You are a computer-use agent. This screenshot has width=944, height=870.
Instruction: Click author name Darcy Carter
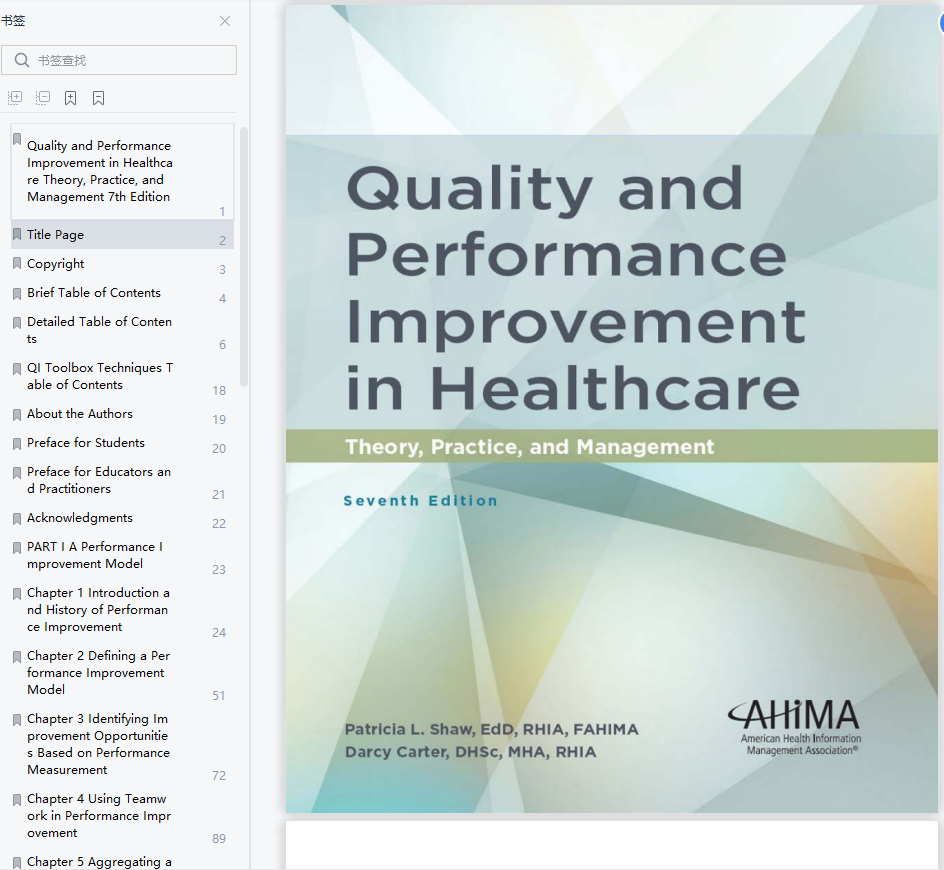pos(470,752)
